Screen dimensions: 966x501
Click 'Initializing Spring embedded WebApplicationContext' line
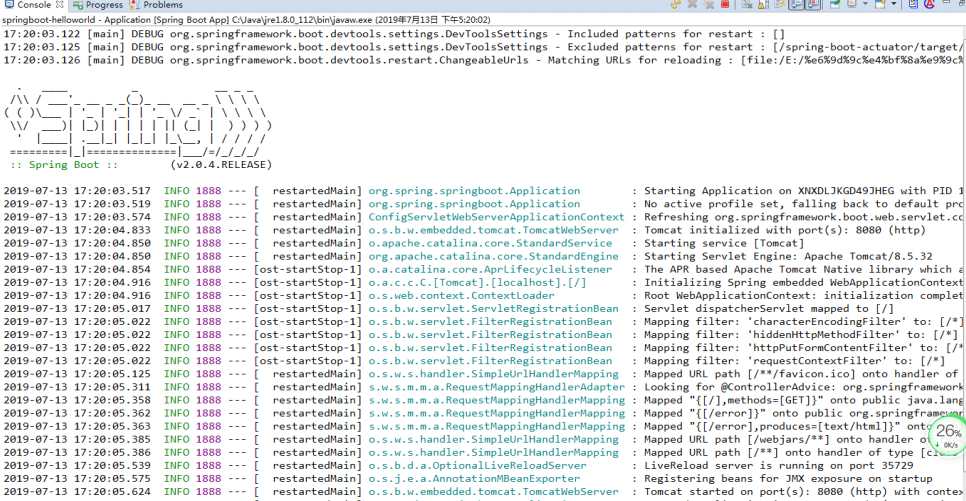pos(484,282)
